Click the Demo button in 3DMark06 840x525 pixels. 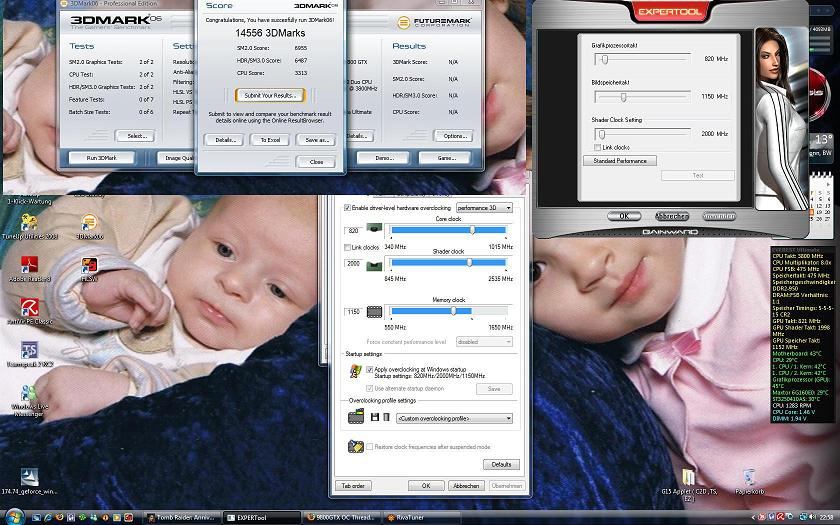coord(383,158)
